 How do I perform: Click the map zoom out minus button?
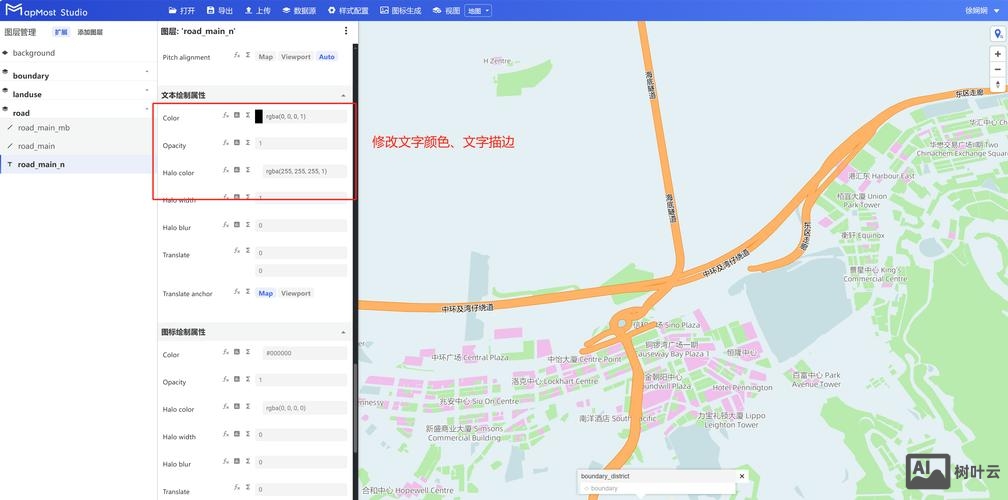coord(997,69)
